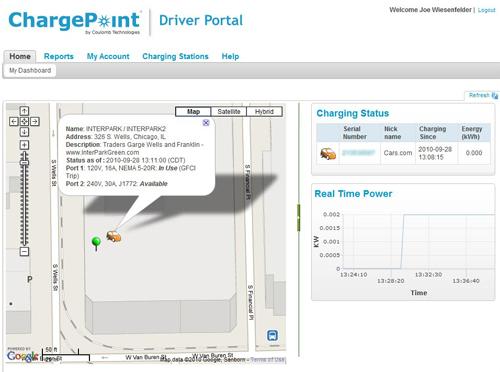Select My Dashboard subtab
This screenshot has height=372, width=500.
click(x=30, y=70)
